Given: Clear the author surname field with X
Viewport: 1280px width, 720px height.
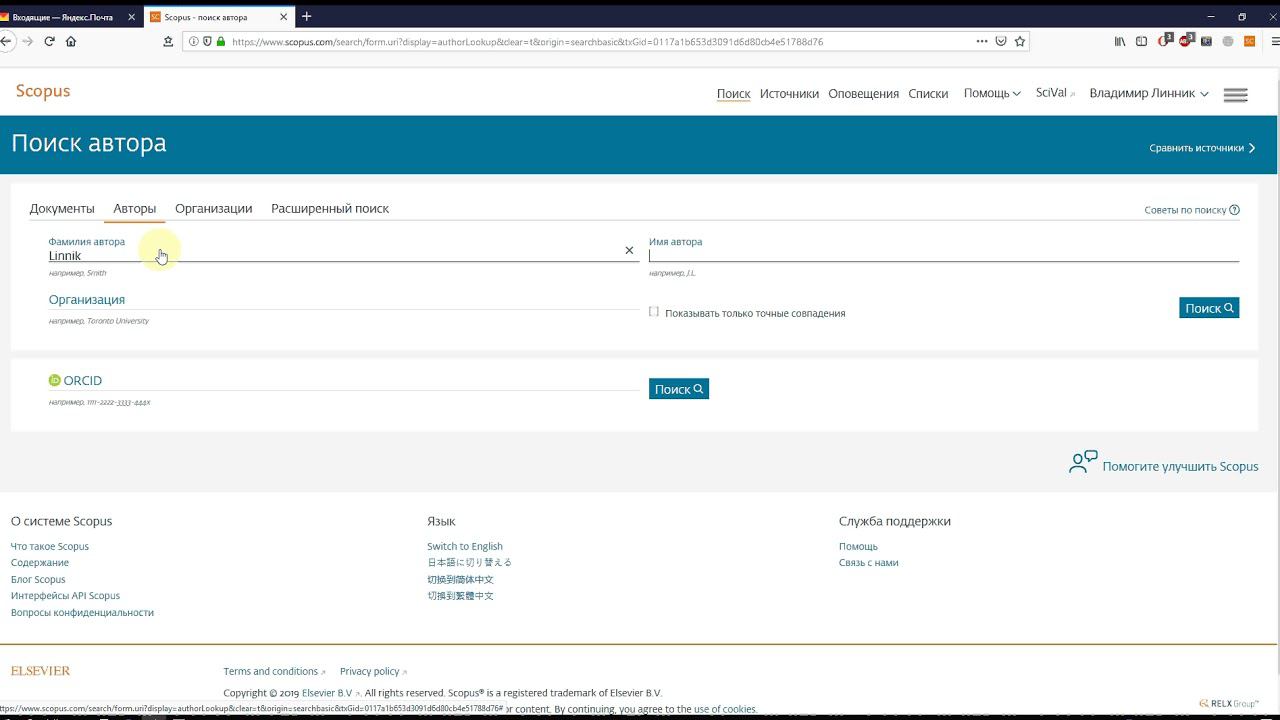Looking at the screenshot, I should tap(629, 250).
